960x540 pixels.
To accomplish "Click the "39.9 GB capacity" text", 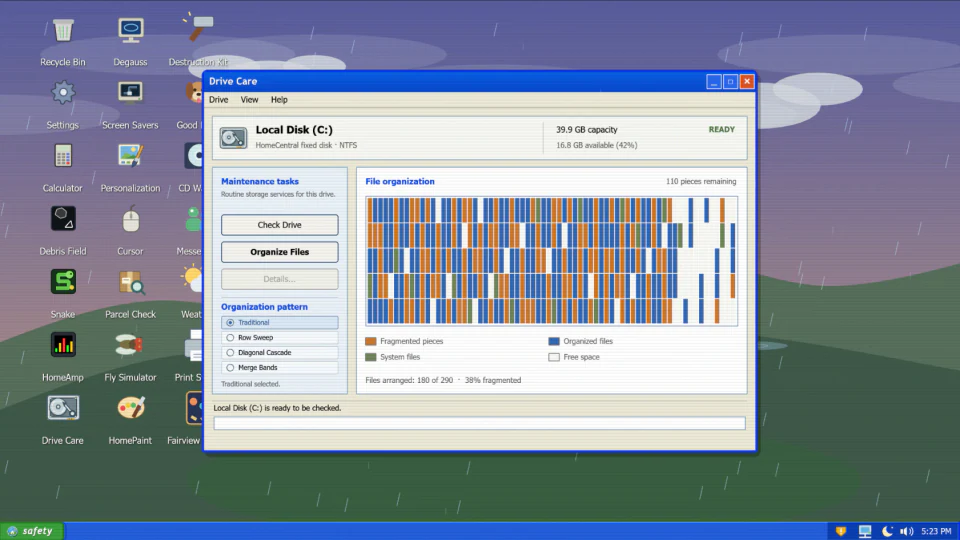I will [x=587, y=130].
